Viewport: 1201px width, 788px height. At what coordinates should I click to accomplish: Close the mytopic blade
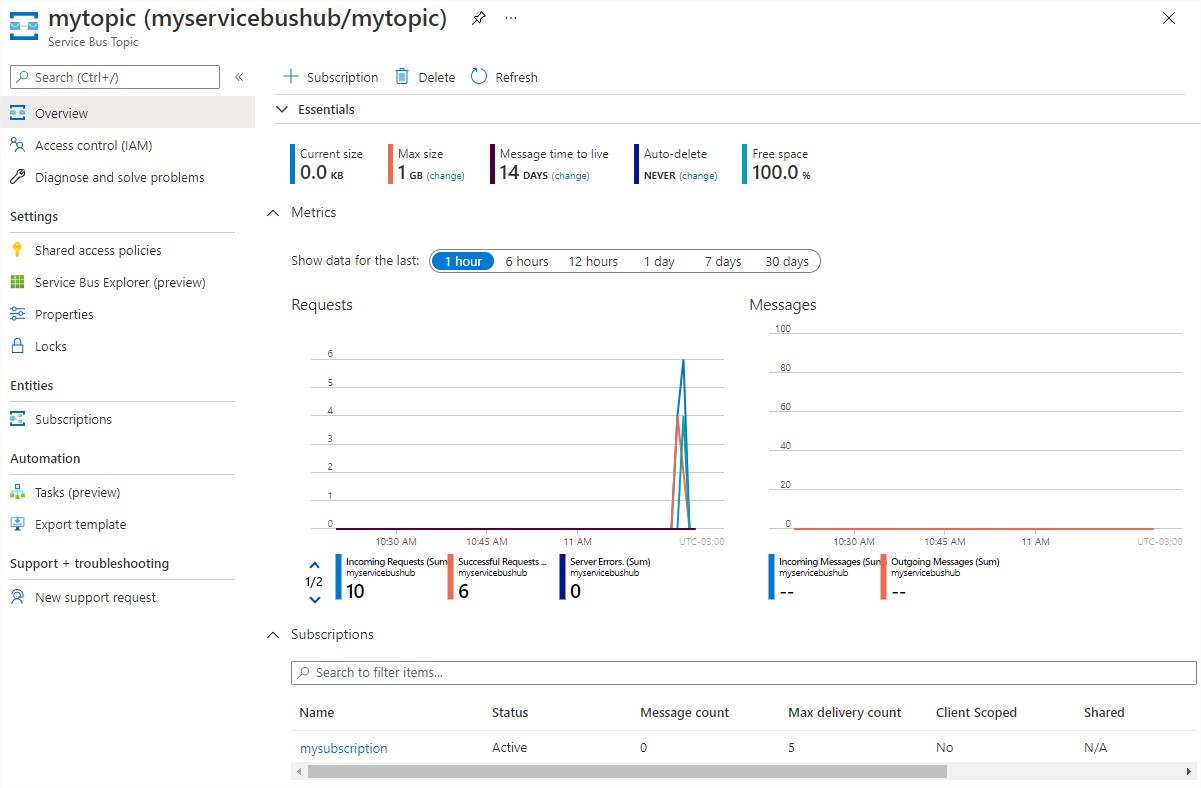[1169, 18]
